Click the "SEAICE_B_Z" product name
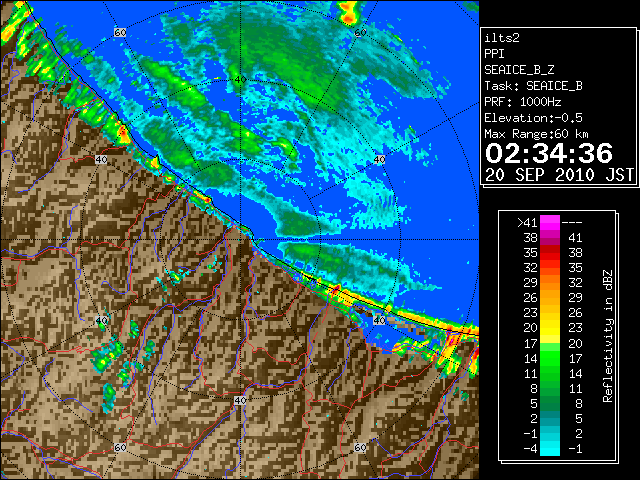This screenshot has height=480, width=640. coord(519,70)
